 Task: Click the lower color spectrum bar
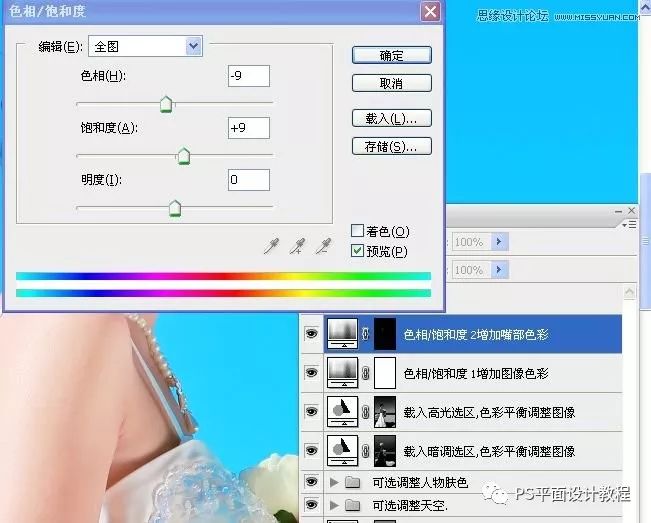tap(223, 293)
